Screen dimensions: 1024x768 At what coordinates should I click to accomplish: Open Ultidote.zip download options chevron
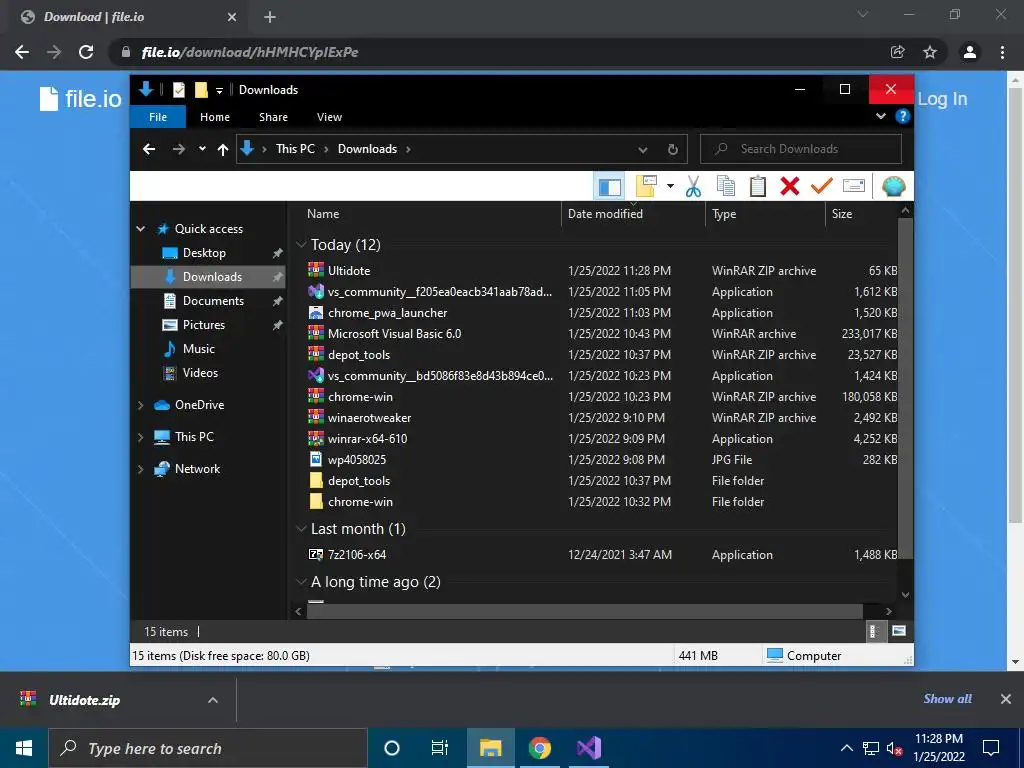[x=213, y=700]
